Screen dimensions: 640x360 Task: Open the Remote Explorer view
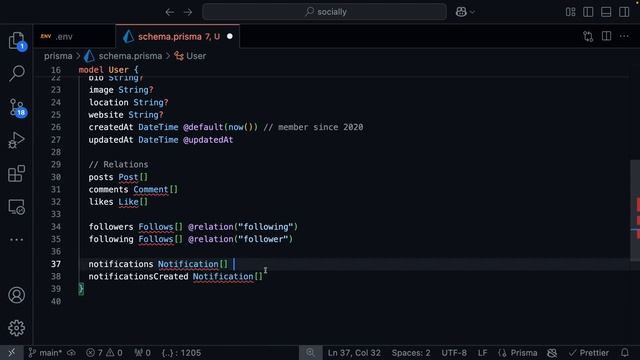coord(16,207)
